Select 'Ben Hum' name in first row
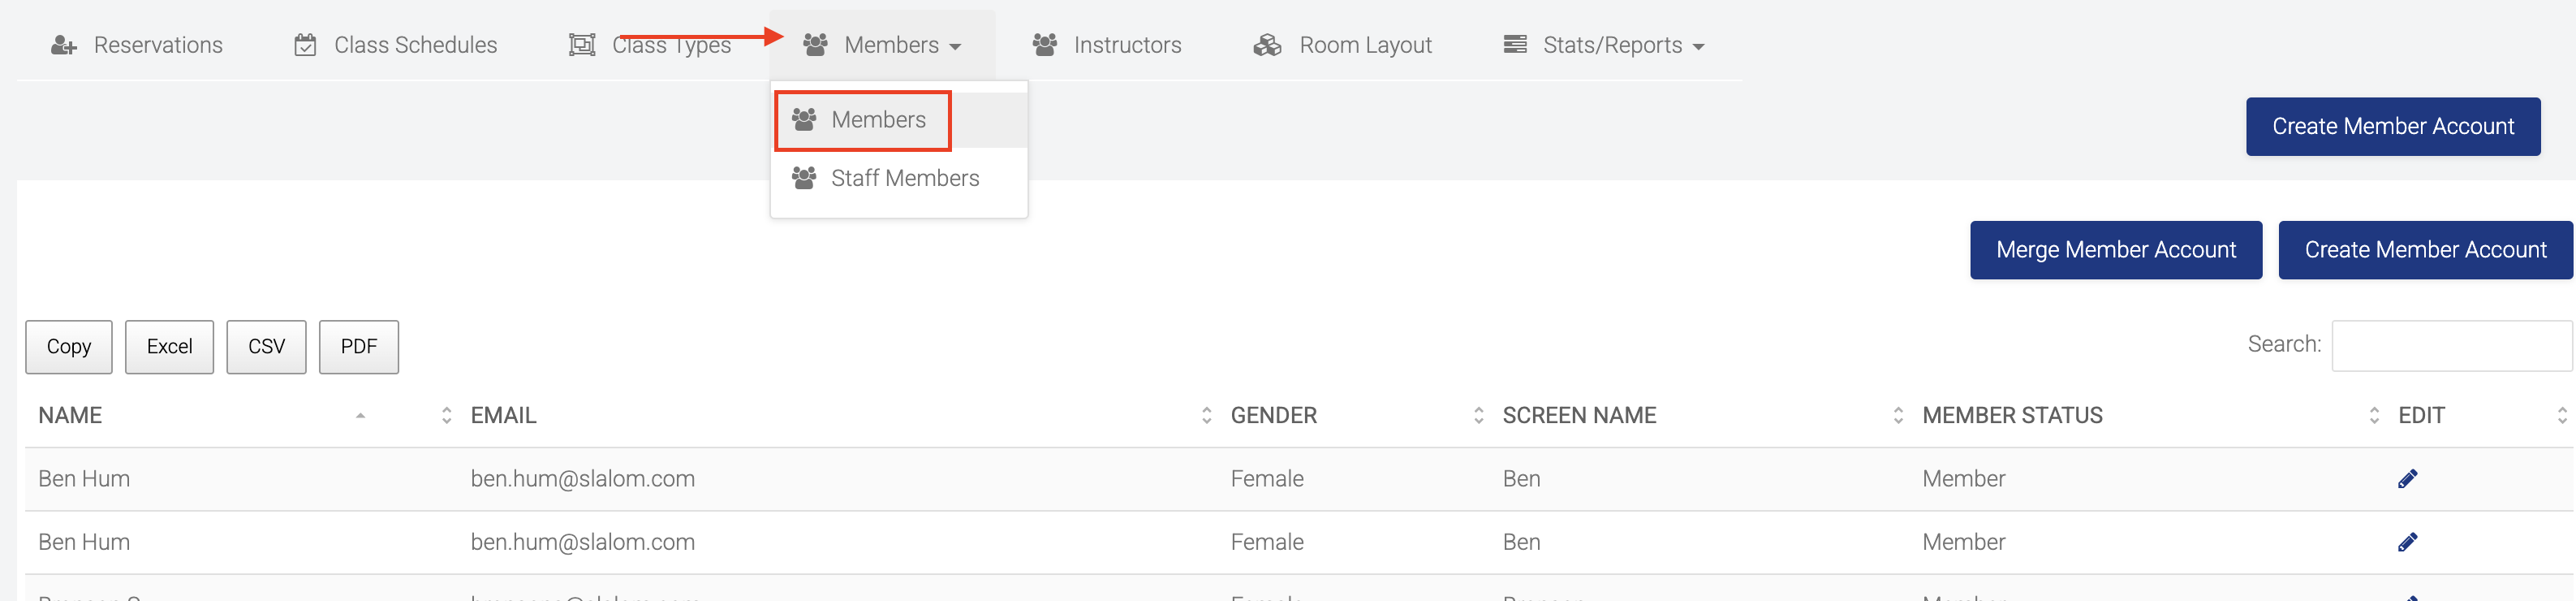The image size is (2576, 601). coord(84,479)
